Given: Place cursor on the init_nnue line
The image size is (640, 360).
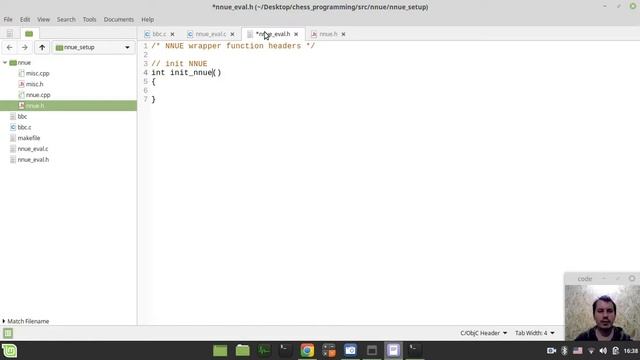Looking at the screenshot, I should click(x=186, y=73).
